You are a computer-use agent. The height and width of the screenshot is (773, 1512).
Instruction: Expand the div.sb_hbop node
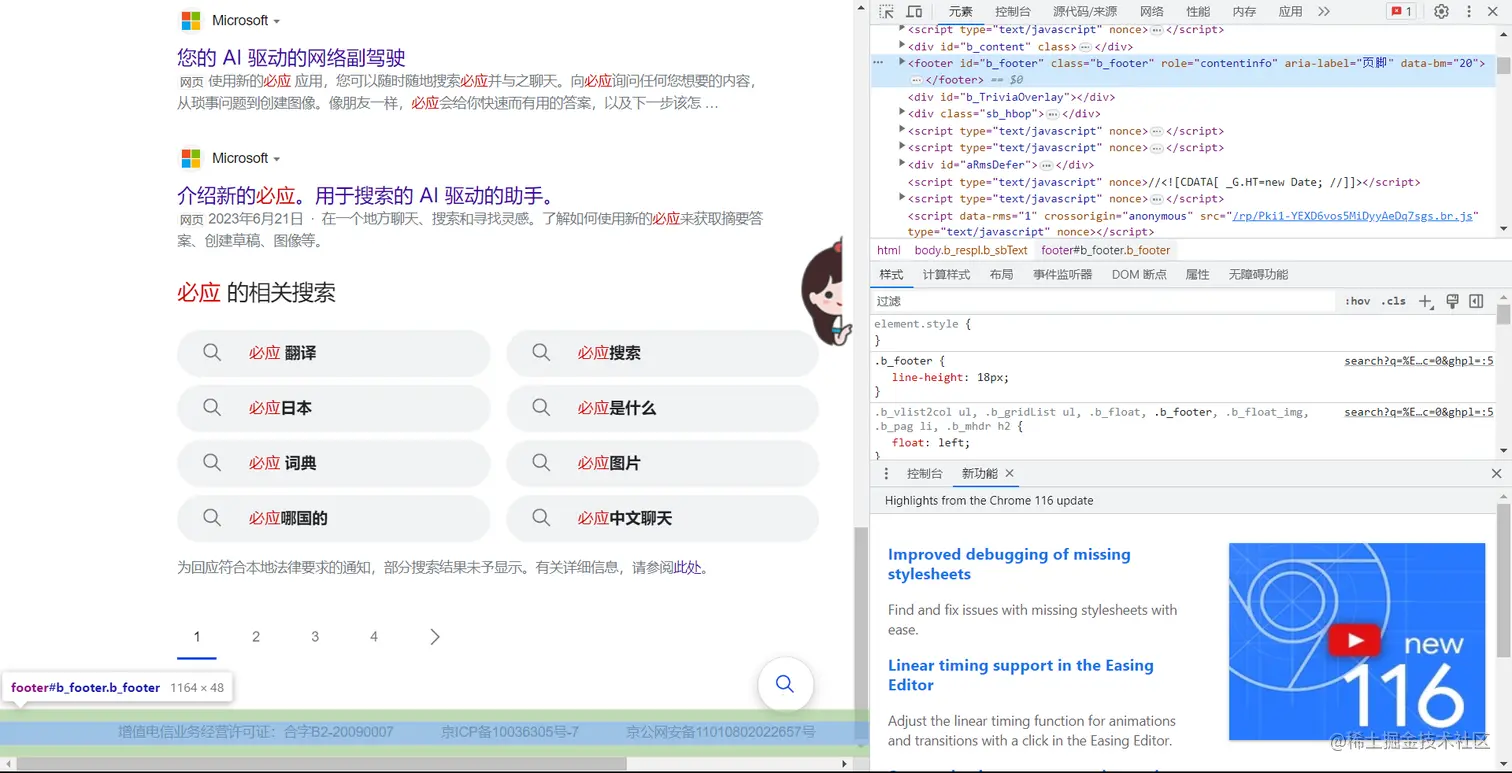(902, 113)
